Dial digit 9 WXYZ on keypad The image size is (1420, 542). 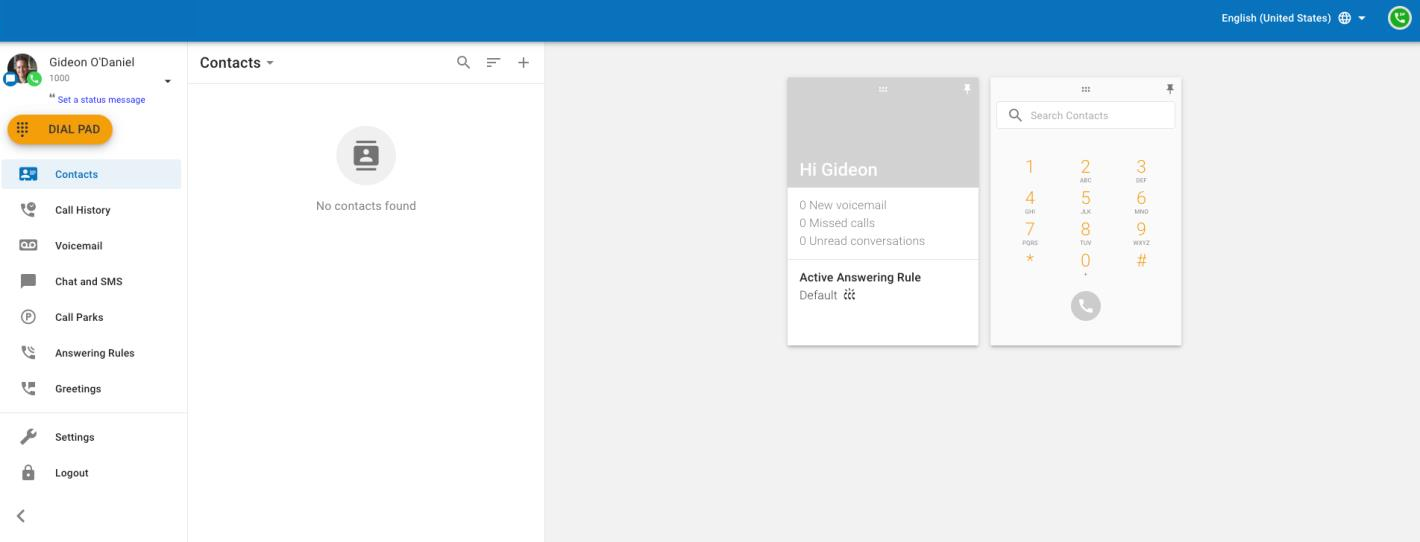(x=1141, y=232)
